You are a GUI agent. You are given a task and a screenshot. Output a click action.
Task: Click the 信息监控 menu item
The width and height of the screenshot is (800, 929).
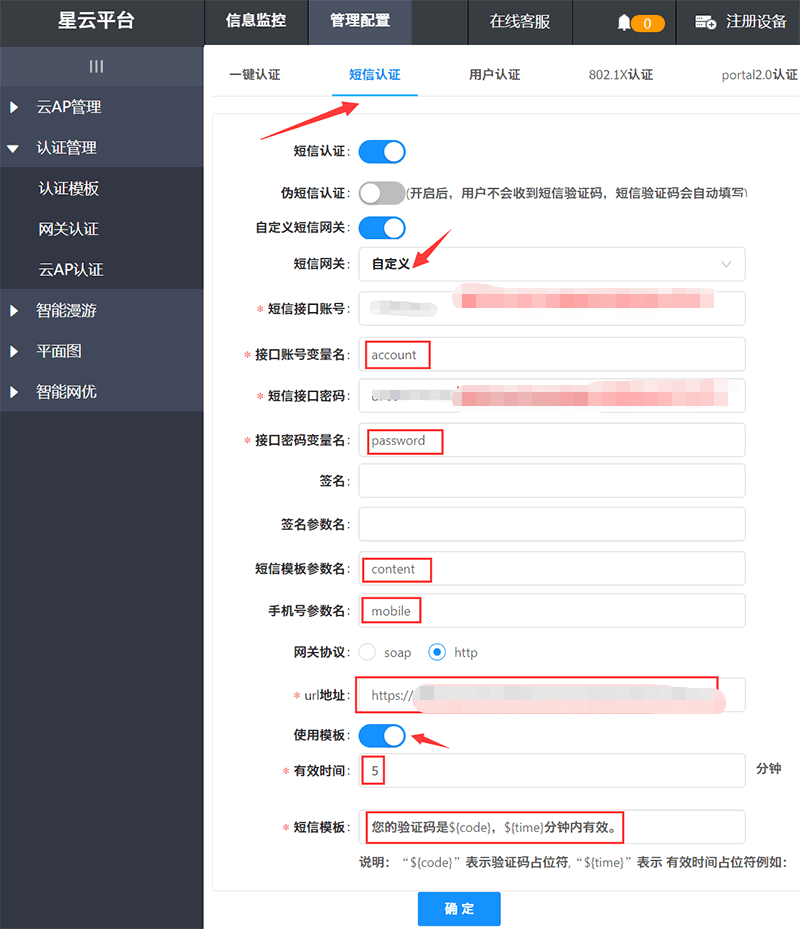[256, 22]
